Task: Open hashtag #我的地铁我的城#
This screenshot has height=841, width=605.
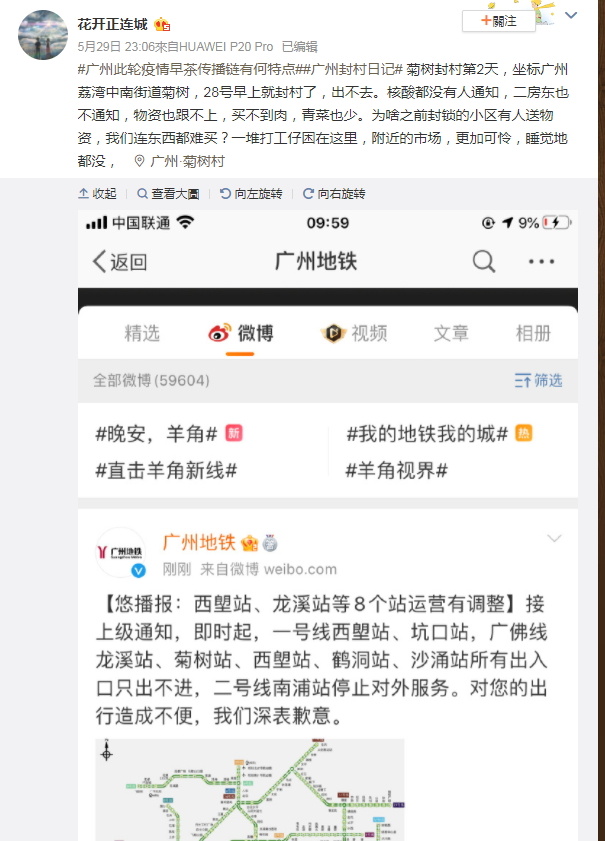Action: (x=427, y=433)
